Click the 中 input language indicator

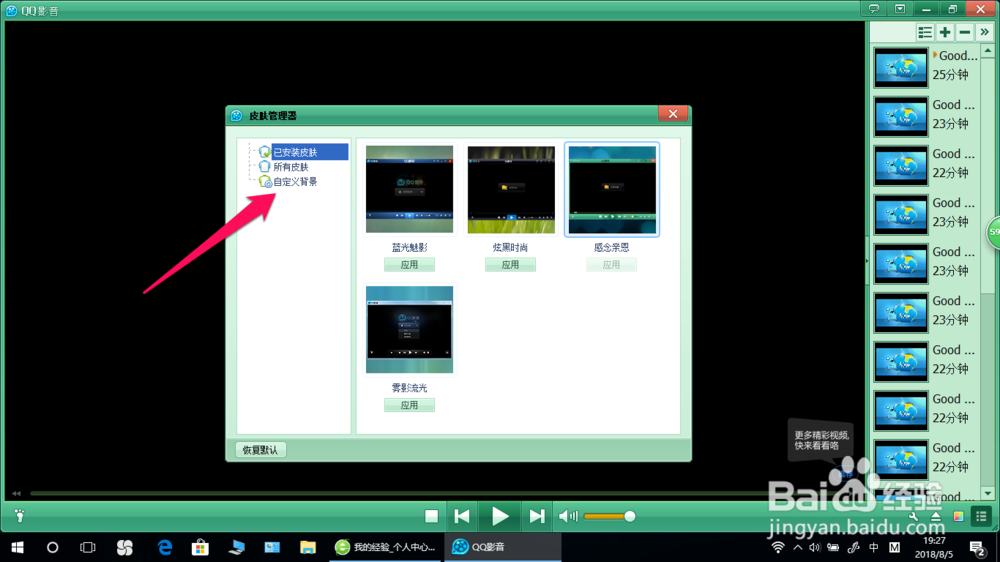[874, 547]
